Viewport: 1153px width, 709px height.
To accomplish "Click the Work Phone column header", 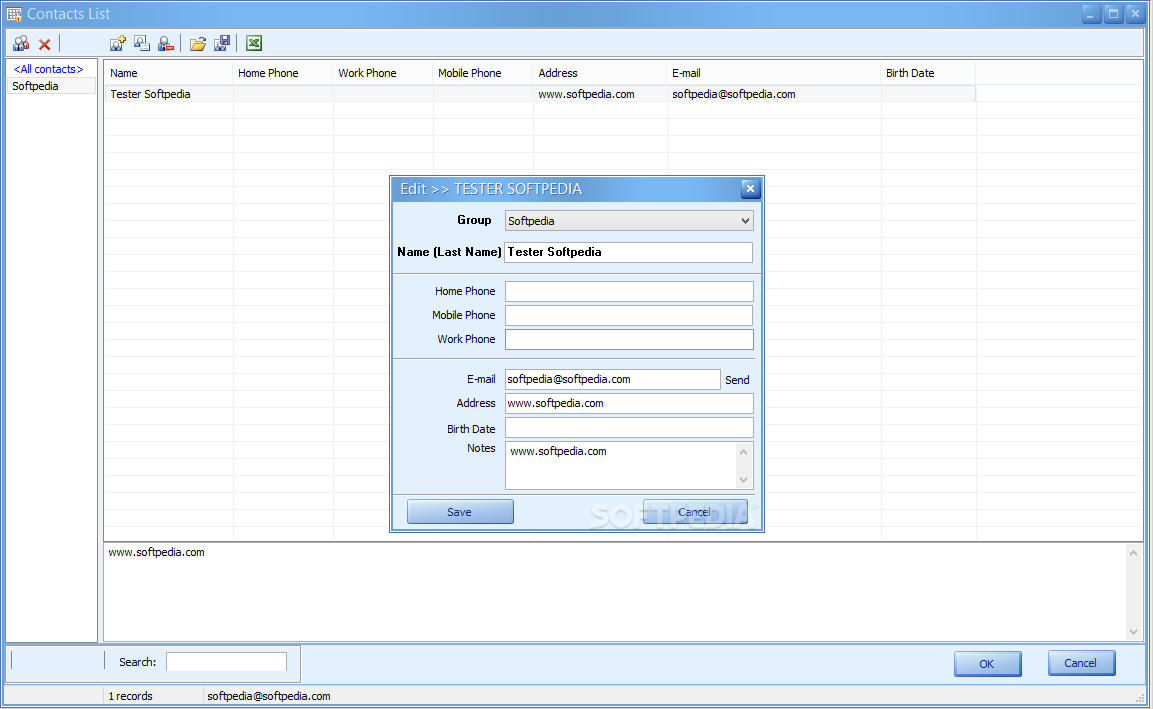I will point(382,73).
